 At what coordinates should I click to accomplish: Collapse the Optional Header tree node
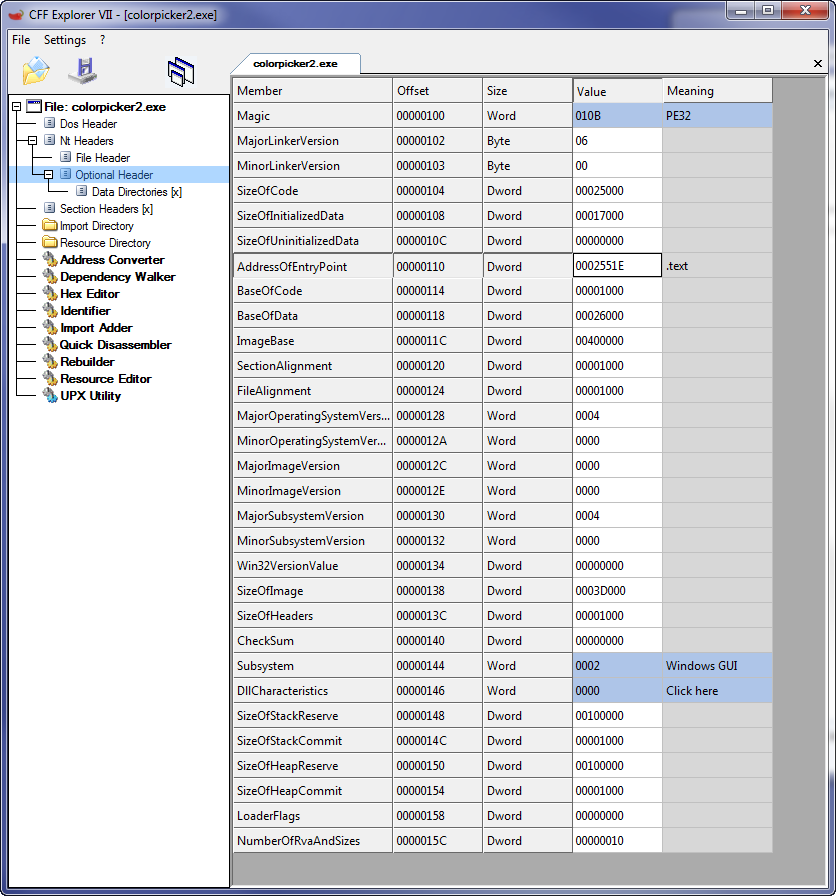[x=49, y=175]
